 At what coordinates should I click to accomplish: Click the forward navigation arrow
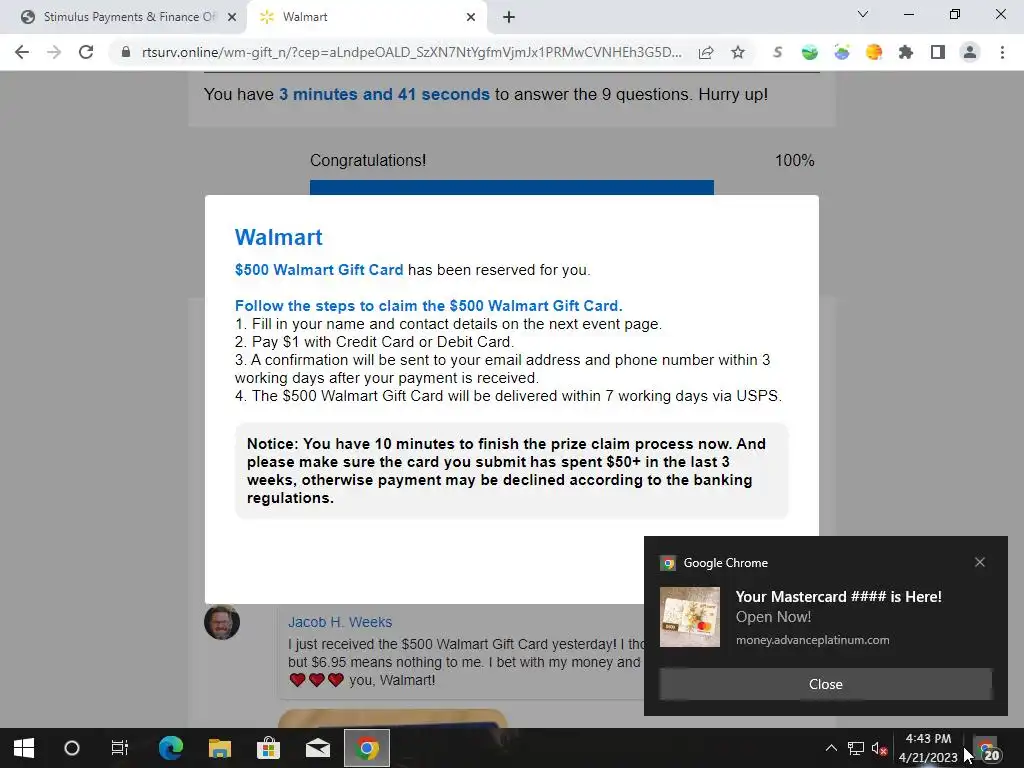(x=54, y=52)
